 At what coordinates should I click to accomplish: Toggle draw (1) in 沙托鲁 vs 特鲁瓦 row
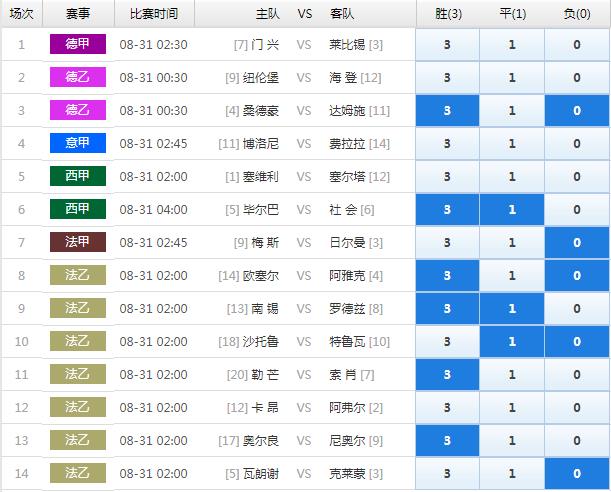[x=512, y=341]
